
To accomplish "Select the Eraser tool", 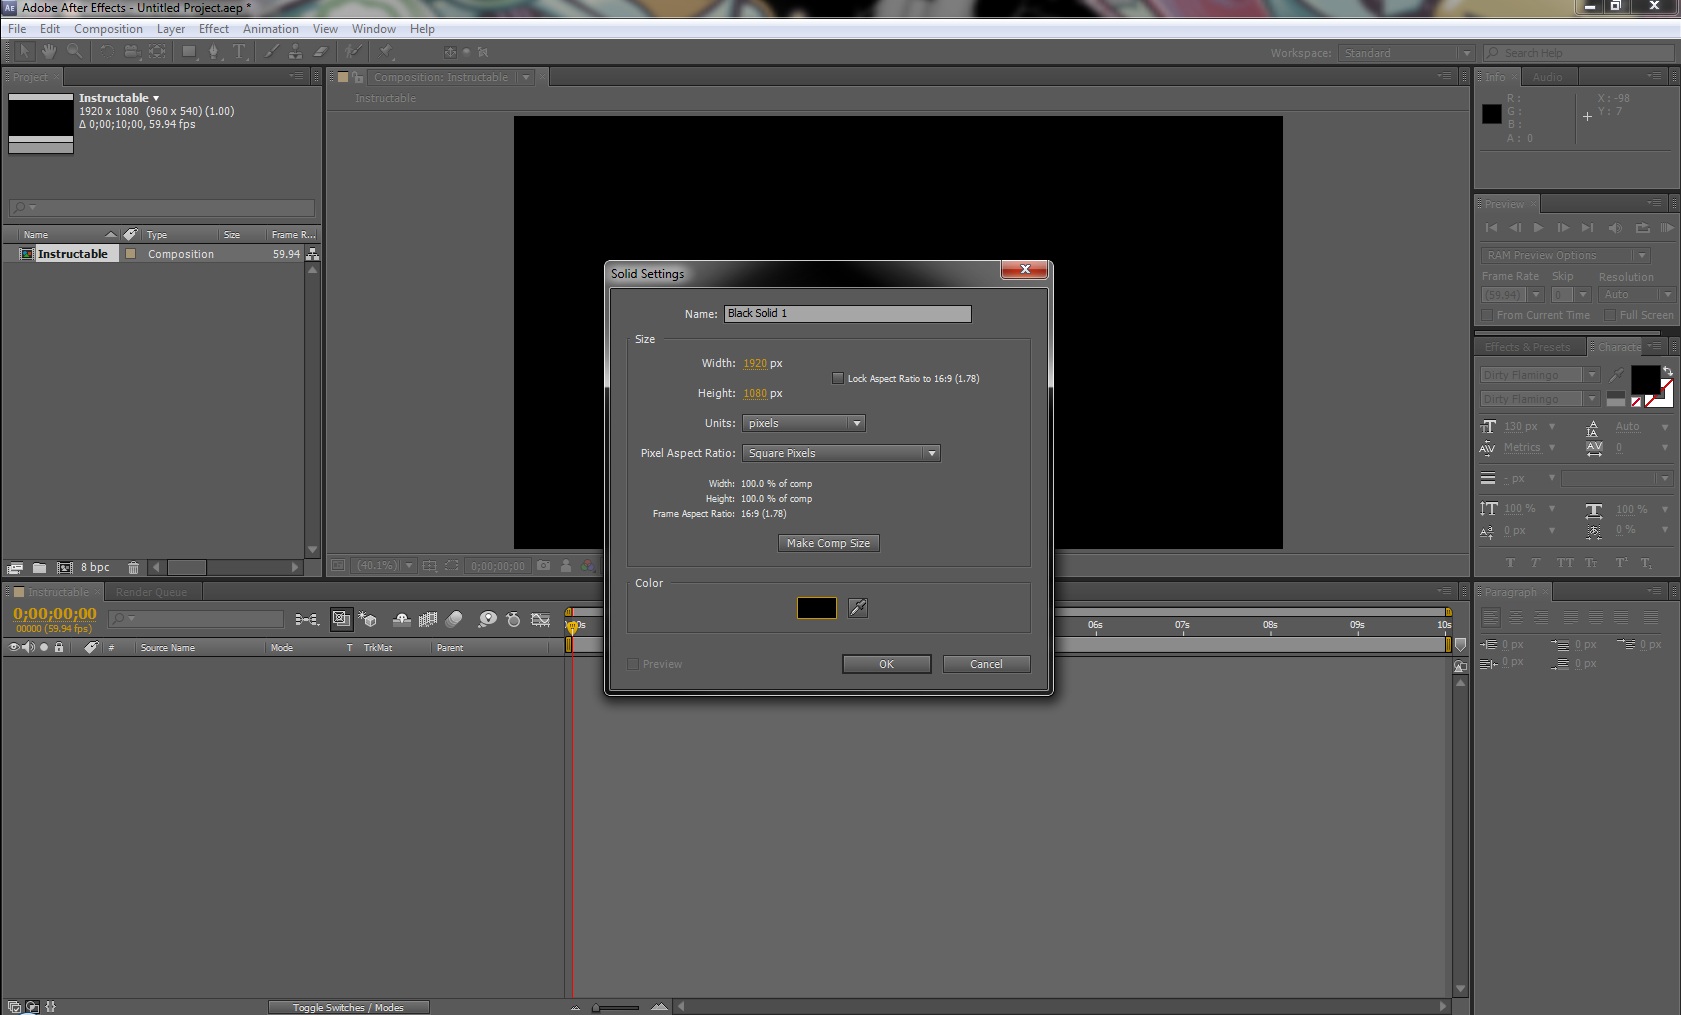I will coord(320,51).
